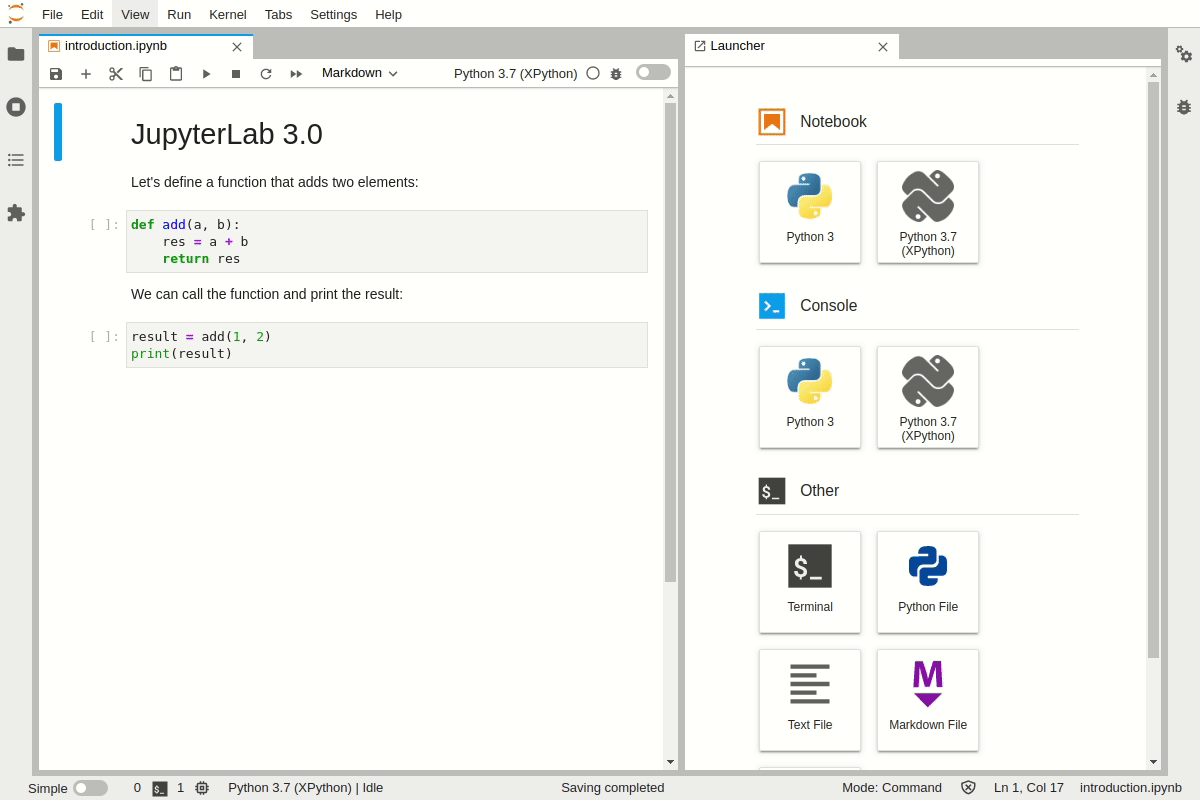
Task: Cut the selected cells
Action: (x=116, y=73)
